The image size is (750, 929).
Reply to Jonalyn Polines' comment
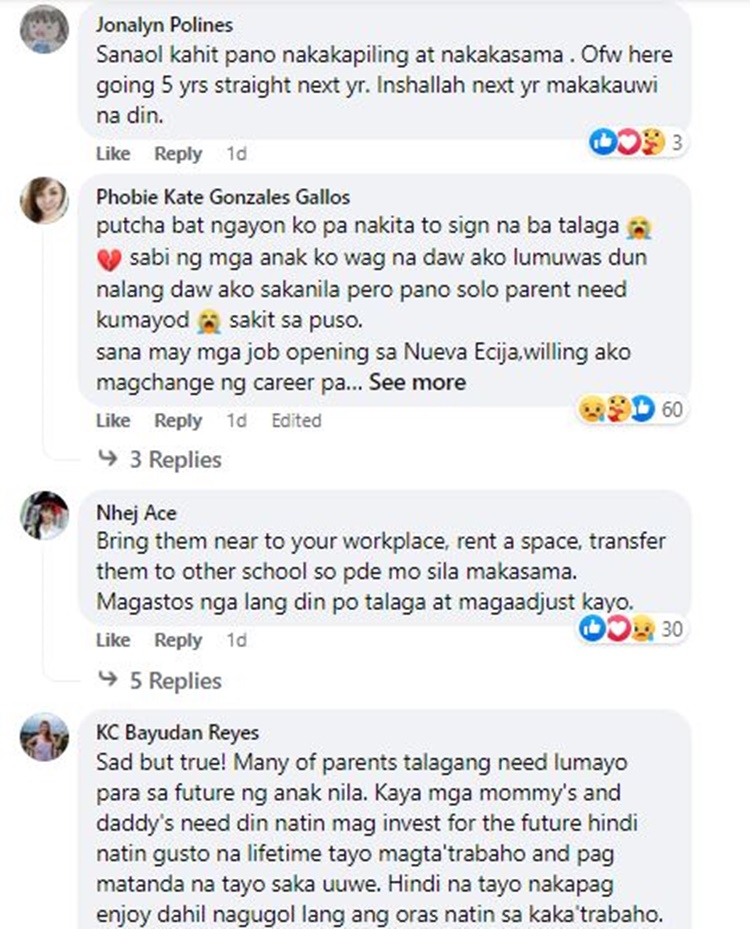178,153
